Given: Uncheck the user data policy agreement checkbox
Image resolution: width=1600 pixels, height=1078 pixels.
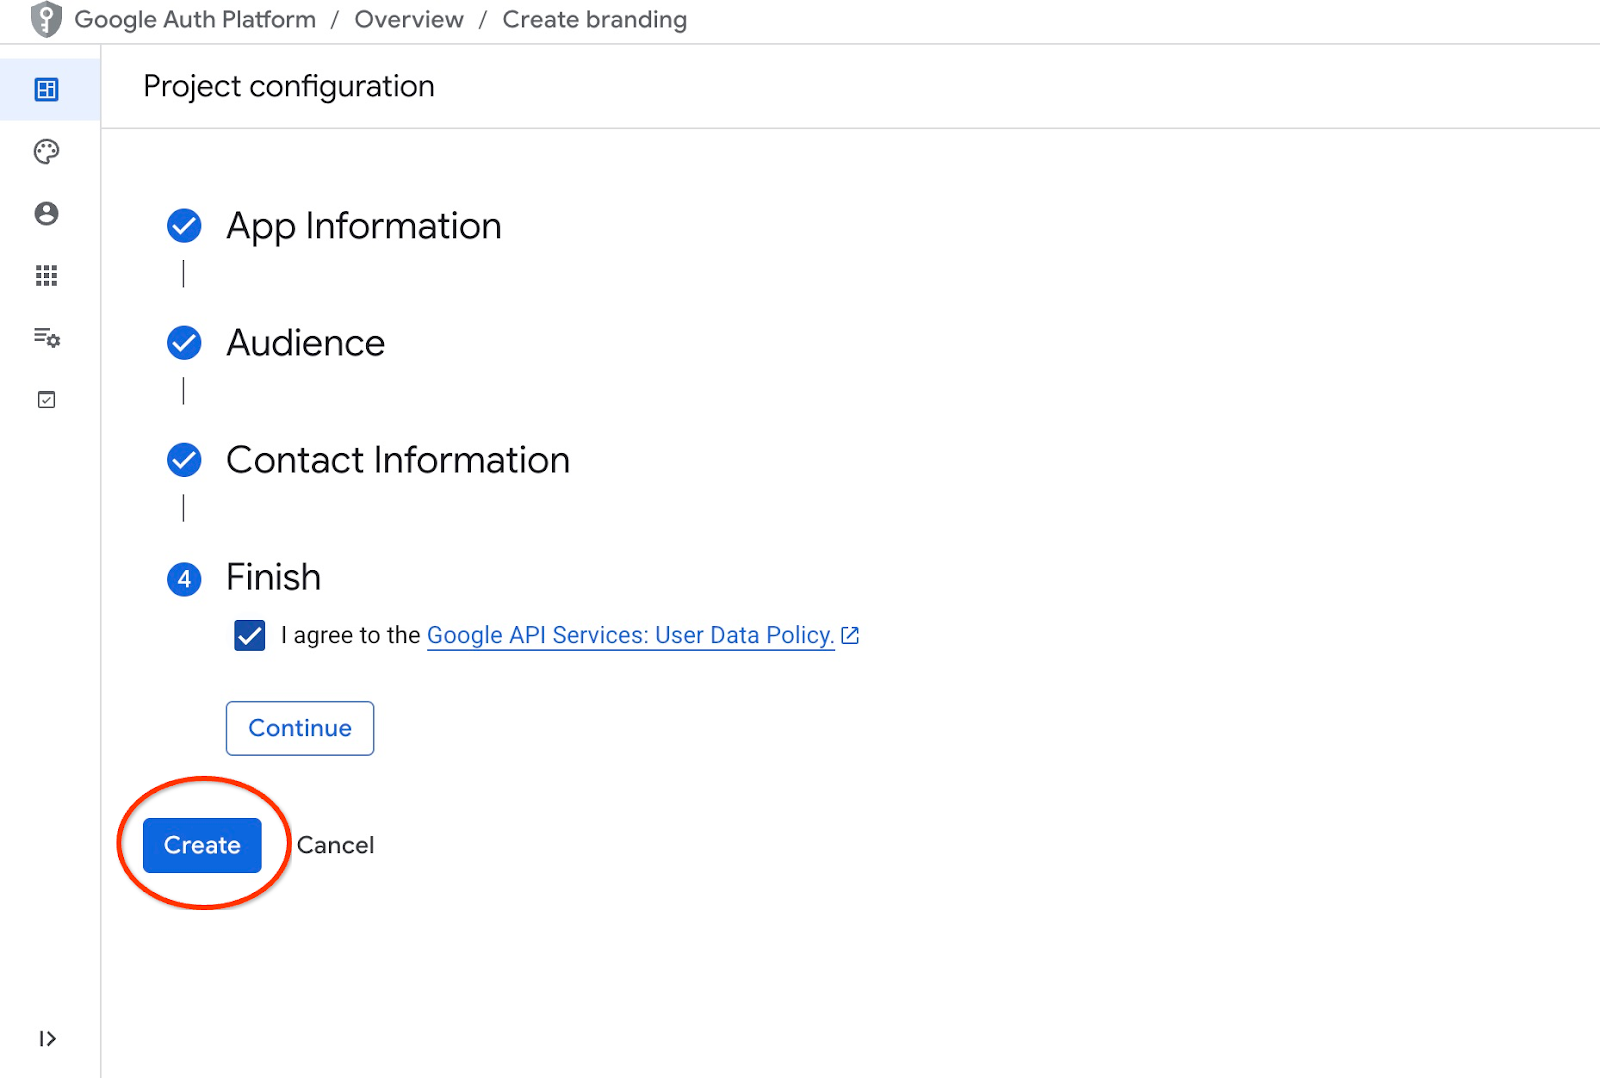Looking at the screenshot, I should (x=250, y=636).
